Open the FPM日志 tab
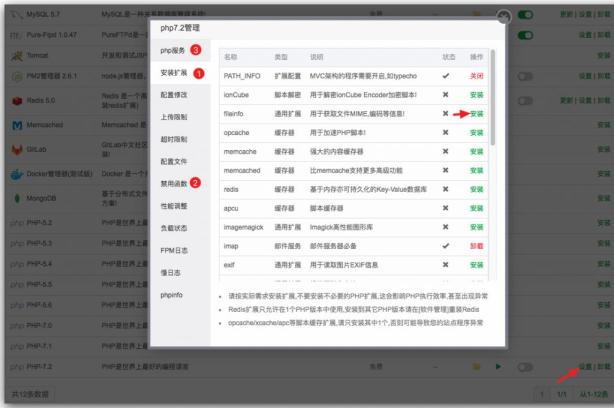This screenshot has width=614, height=408. [x=174, y=251]
